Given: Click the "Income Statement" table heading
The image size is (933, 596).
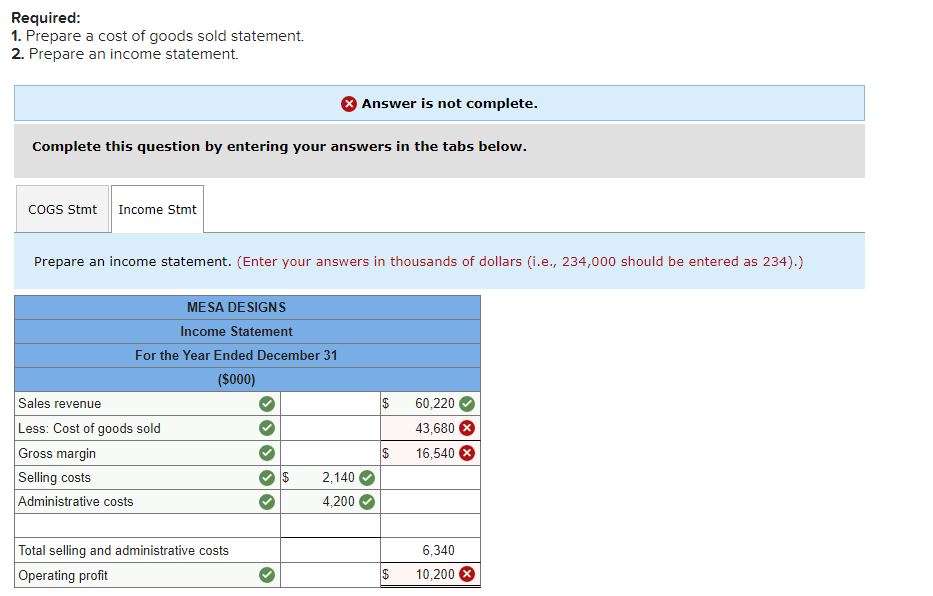Looking at the screenshot, I should pos(236,332).
